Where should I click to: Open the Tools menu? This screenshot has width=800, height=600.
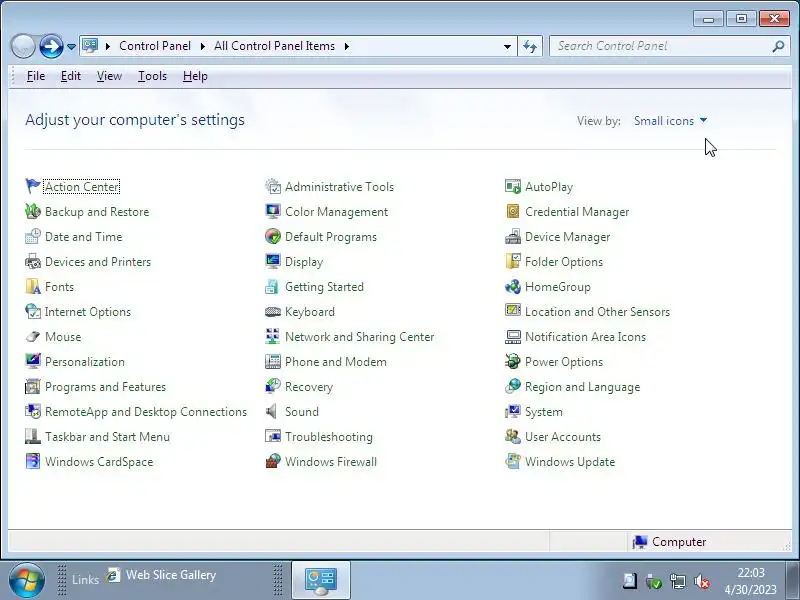click(152, 76)
